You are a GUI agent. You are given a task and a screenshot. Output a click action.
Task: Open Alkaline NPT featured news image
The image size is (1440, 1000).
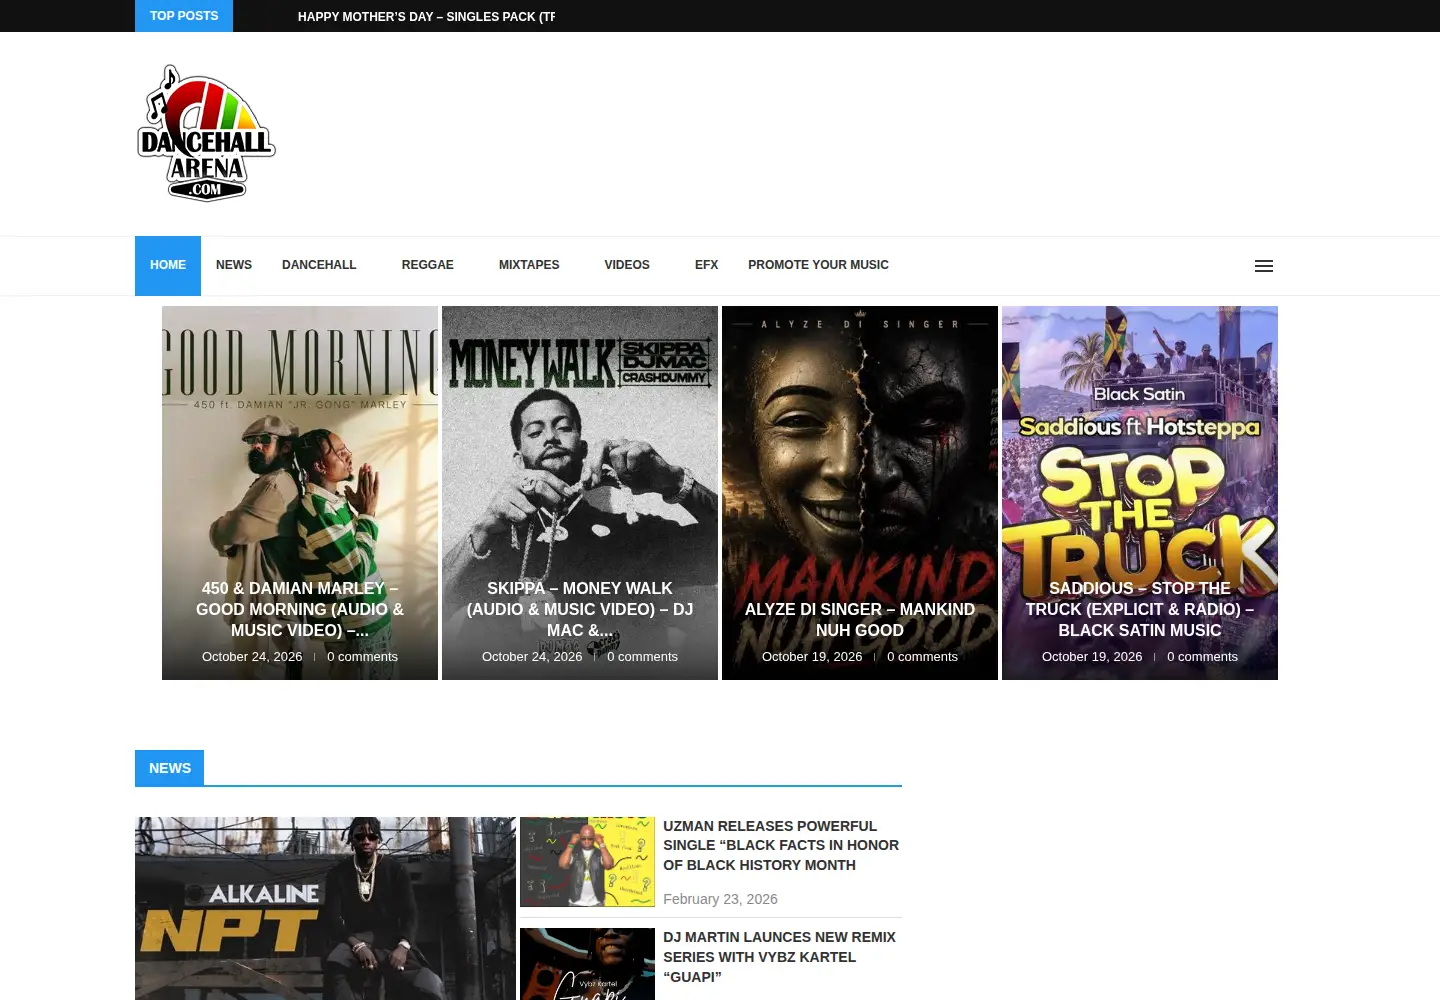(325, 908)
